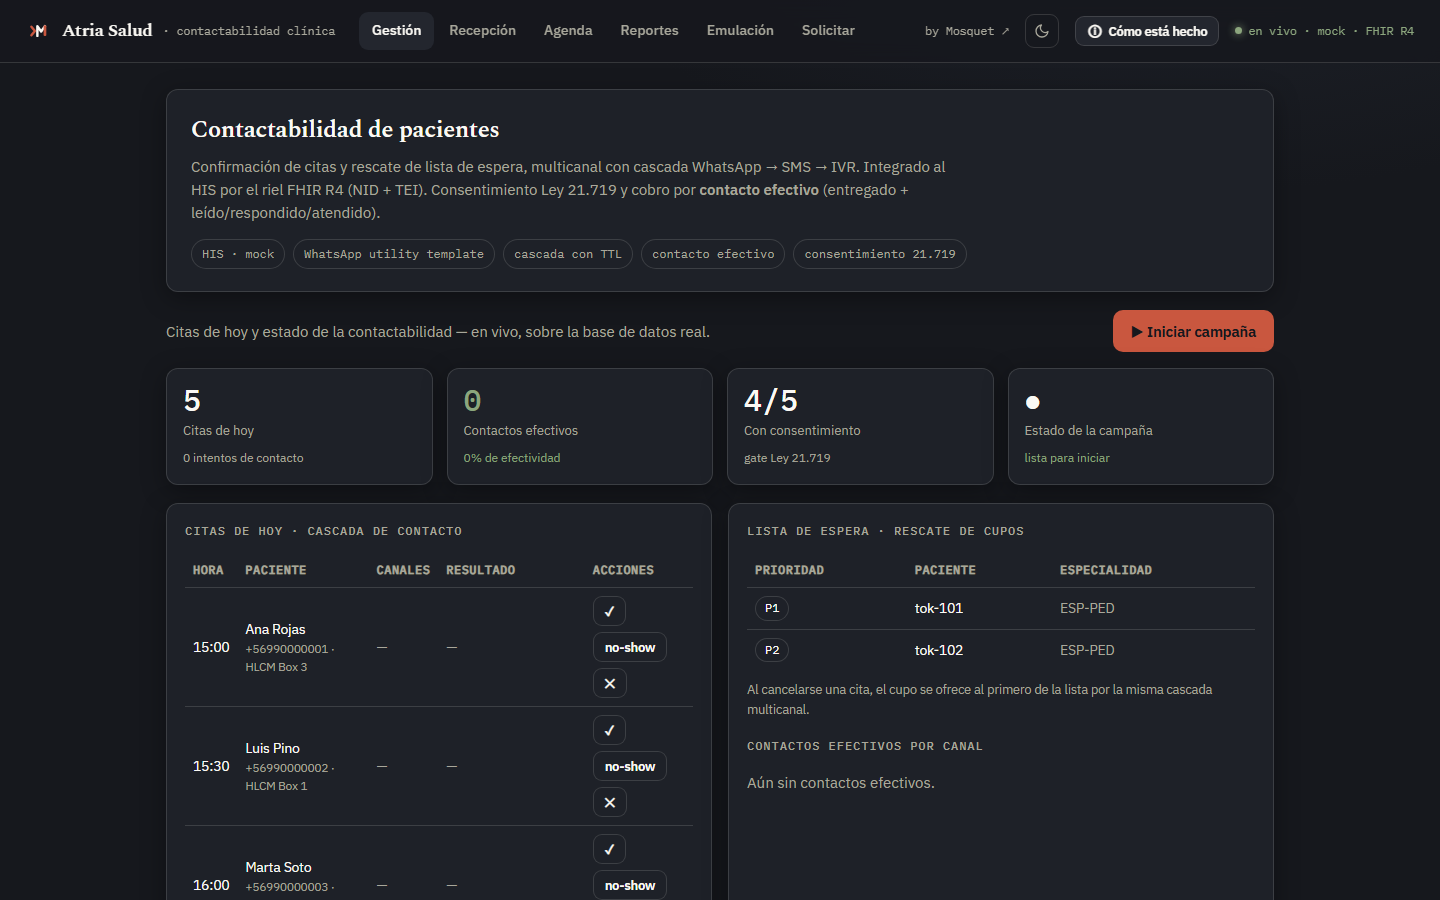The height and width of the screenshot is (900, 1440).
Task: Confirm Marta Soto appointment with checkmark
Action: click(609, 849)
